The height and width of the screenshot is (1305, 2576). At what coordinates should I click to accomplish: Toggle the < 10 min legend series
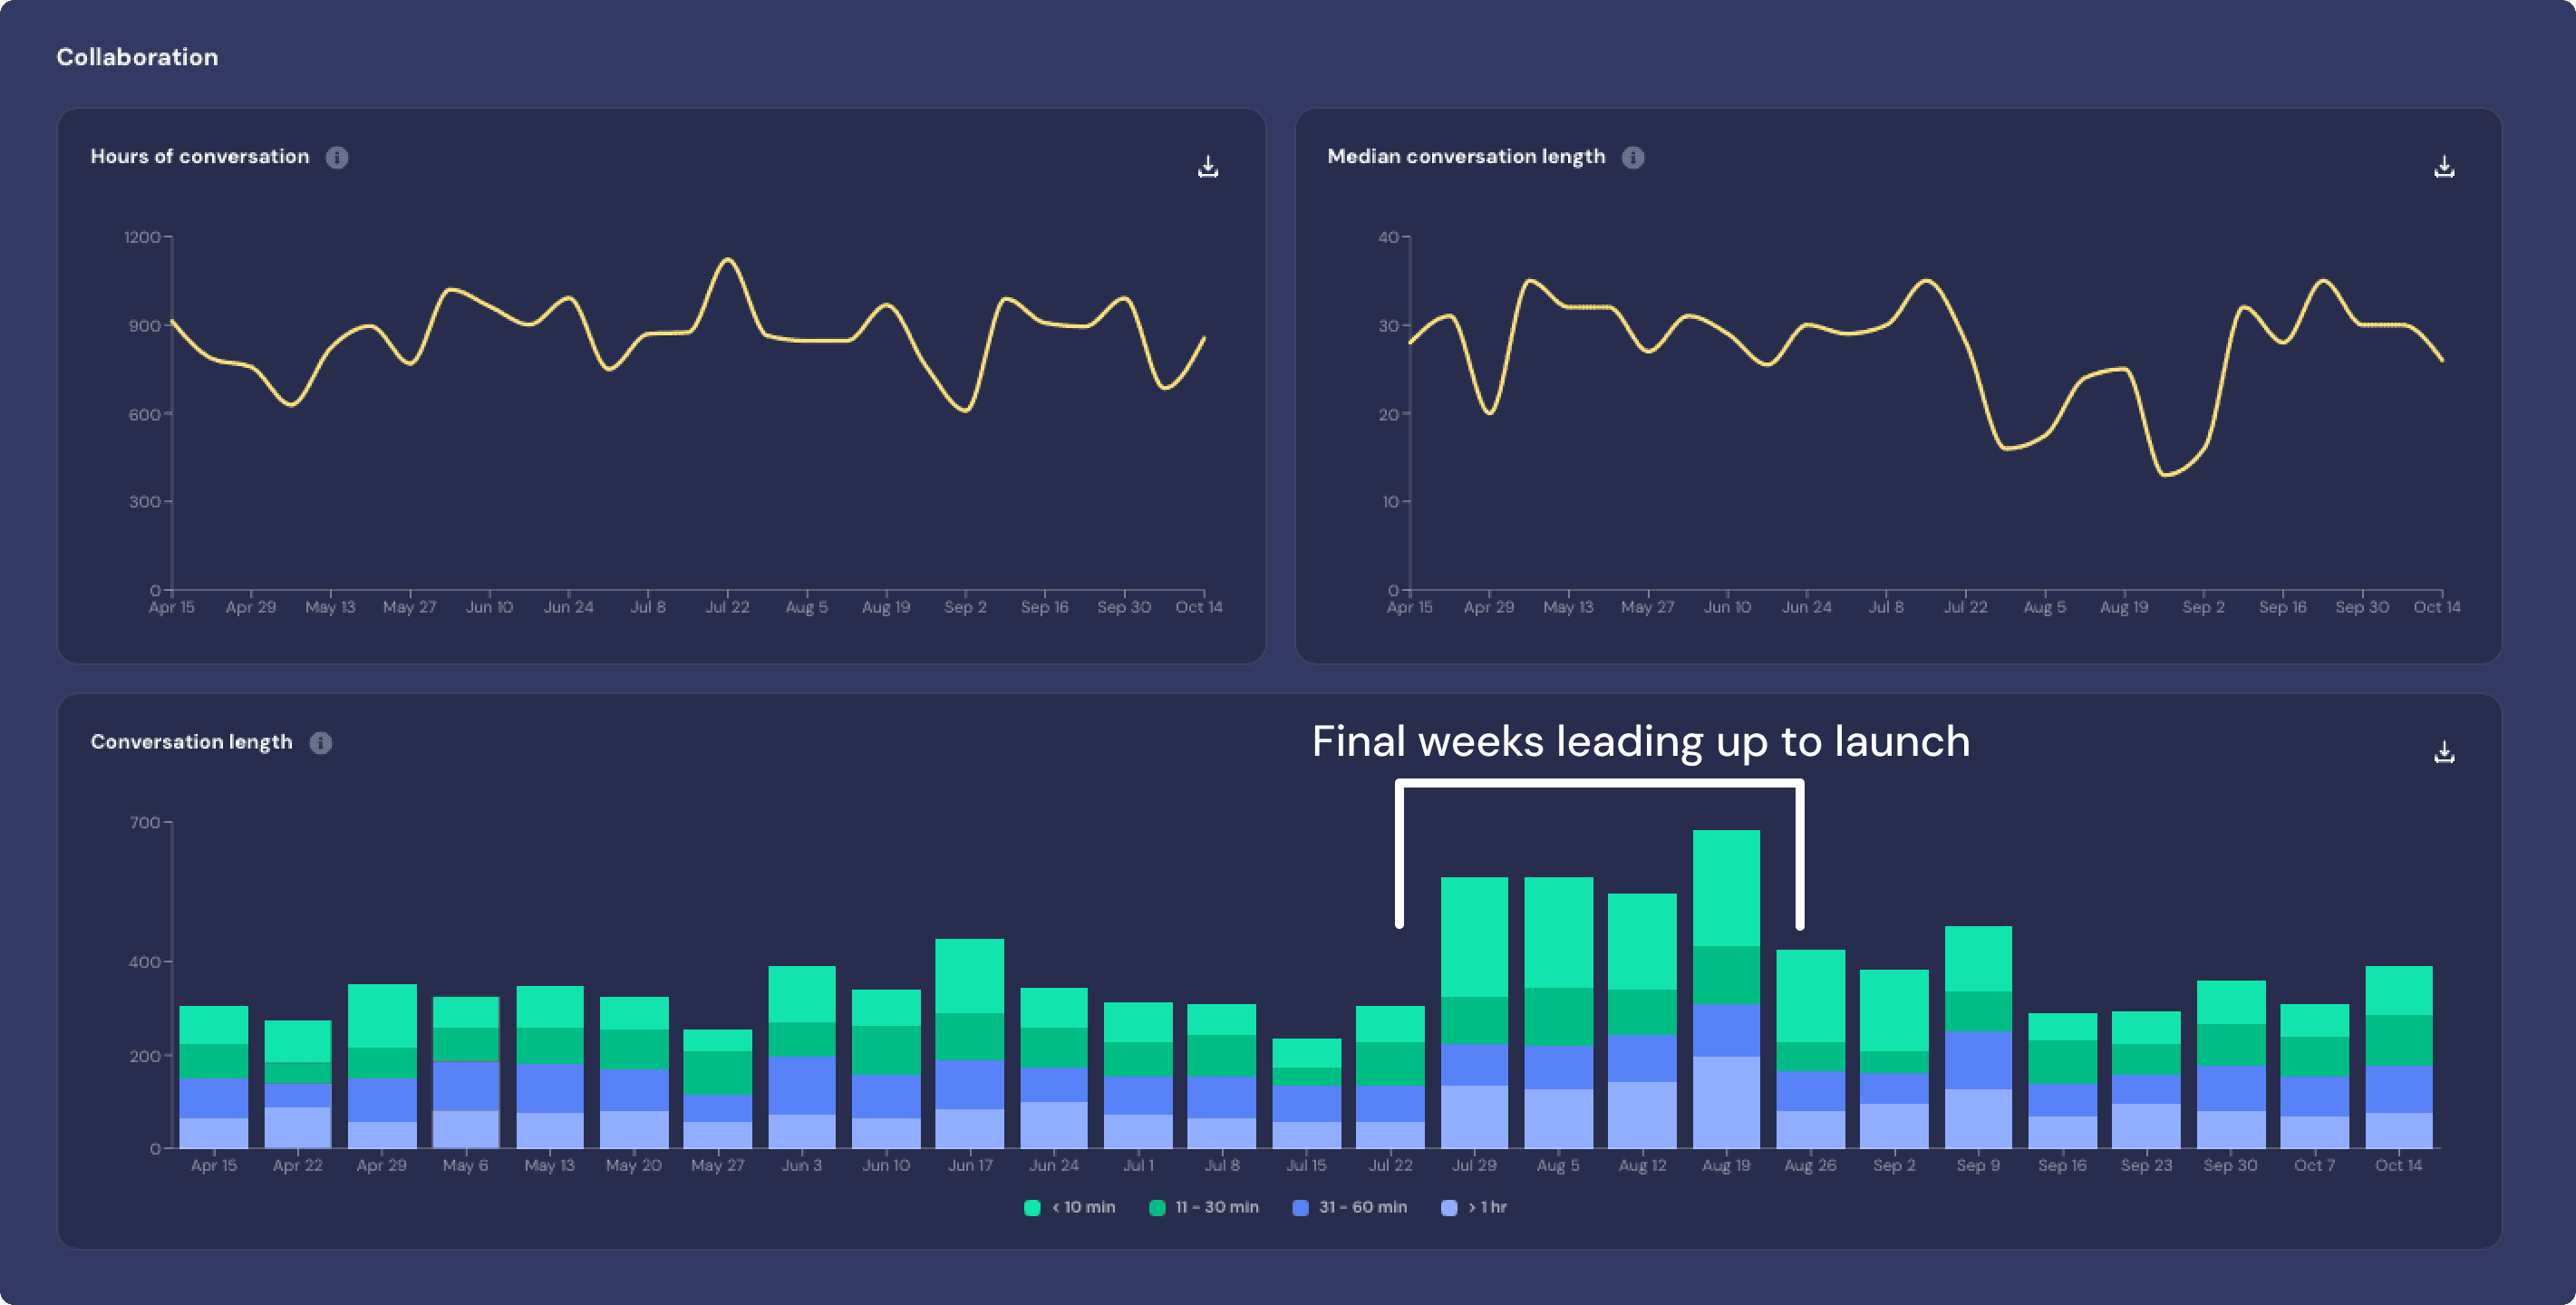(1070, 1207)
